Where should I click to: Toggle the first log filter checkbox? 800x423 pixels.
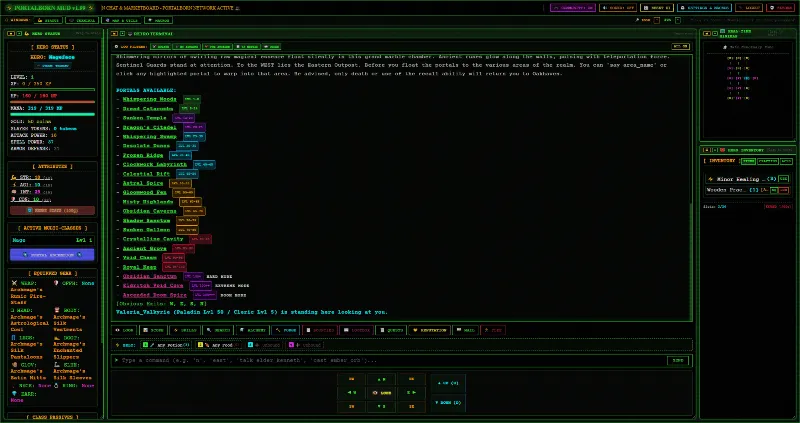pyautogui.click(x=160, y=46)
